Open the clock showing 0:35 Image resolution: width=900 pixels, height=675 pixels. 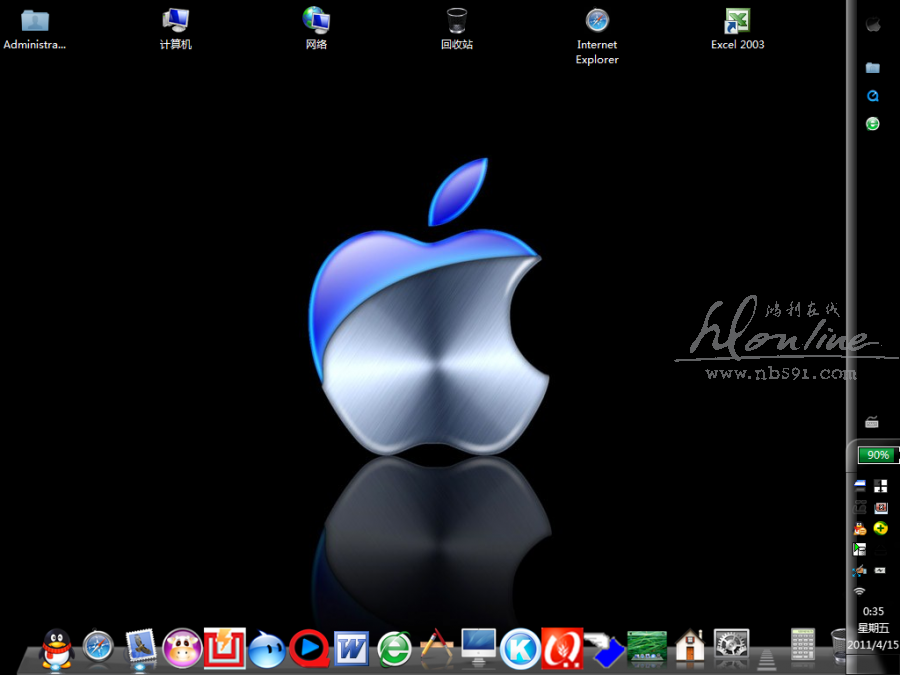(x=873, y=611)
